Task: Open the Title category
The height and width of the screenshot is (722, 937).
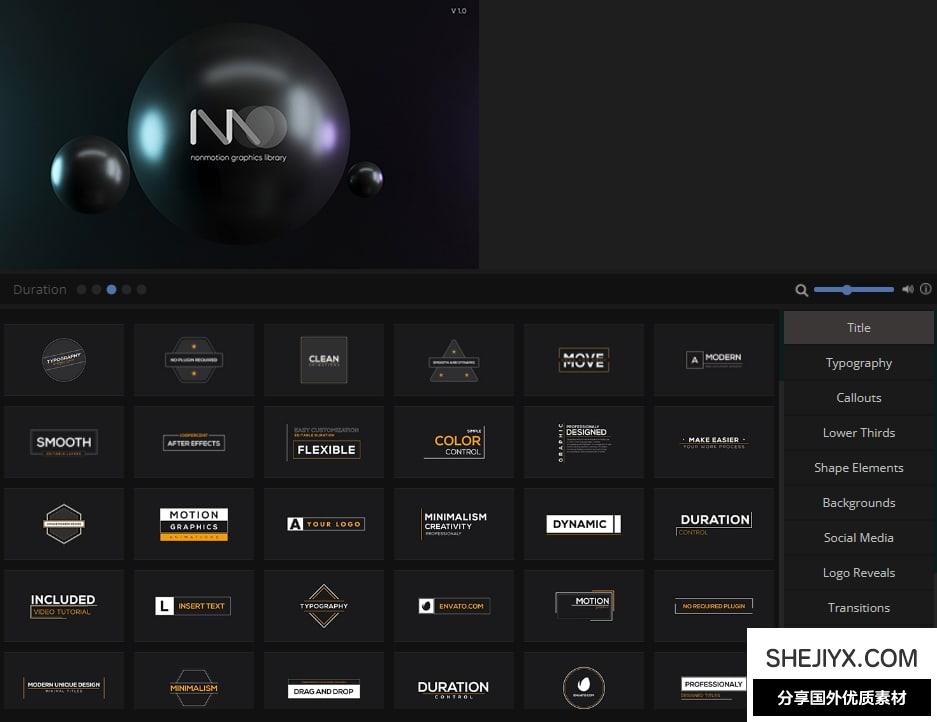Action: pyautogui.click(x=858, y=328)
